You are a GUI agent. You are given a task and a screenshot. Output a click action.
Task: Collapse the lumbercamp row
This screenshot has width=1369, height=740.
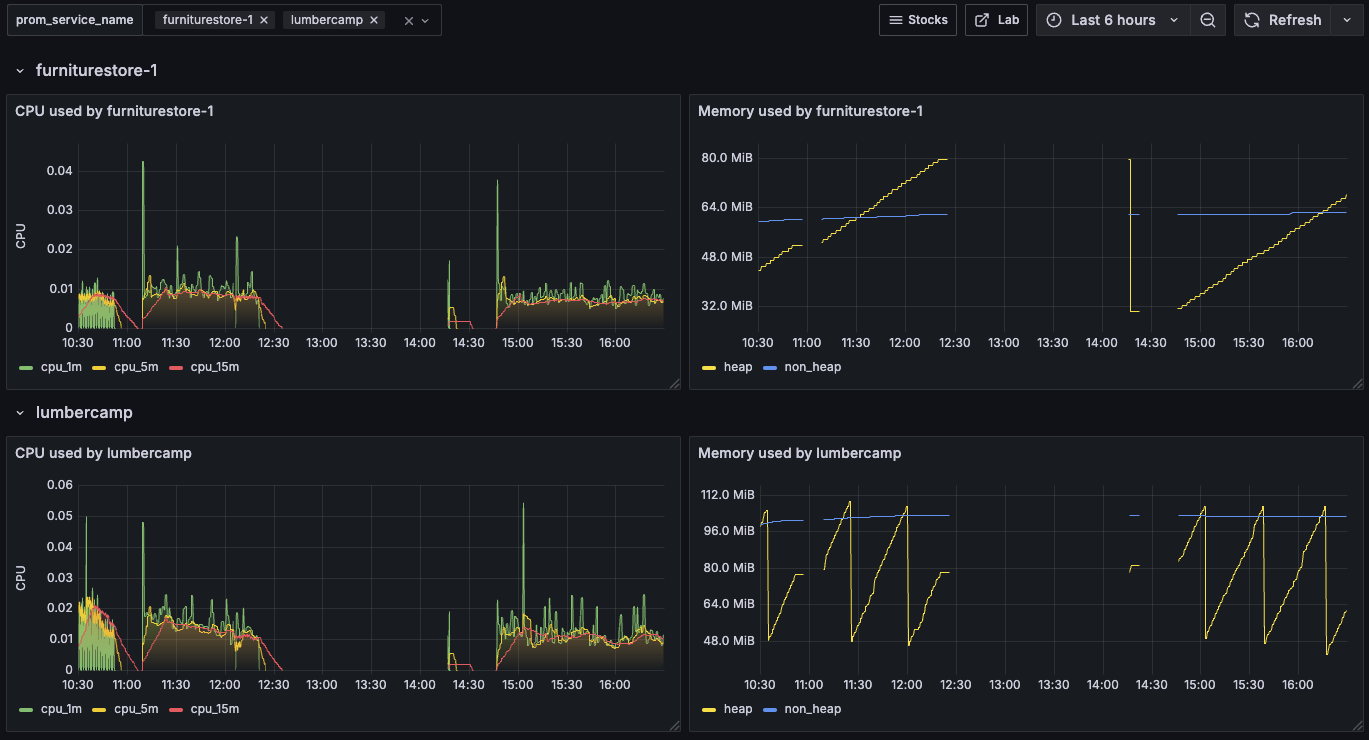click(20, 413)
